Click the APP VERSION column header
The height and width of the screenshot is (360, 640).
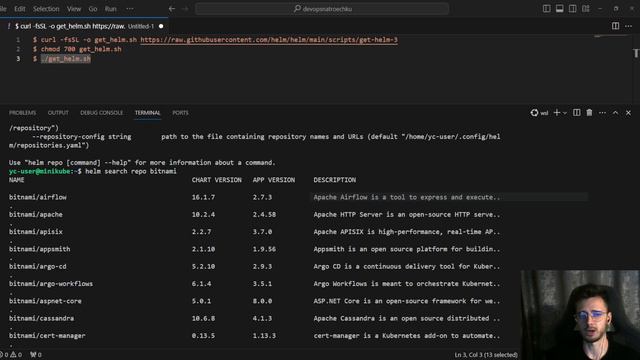coord(273,180)
